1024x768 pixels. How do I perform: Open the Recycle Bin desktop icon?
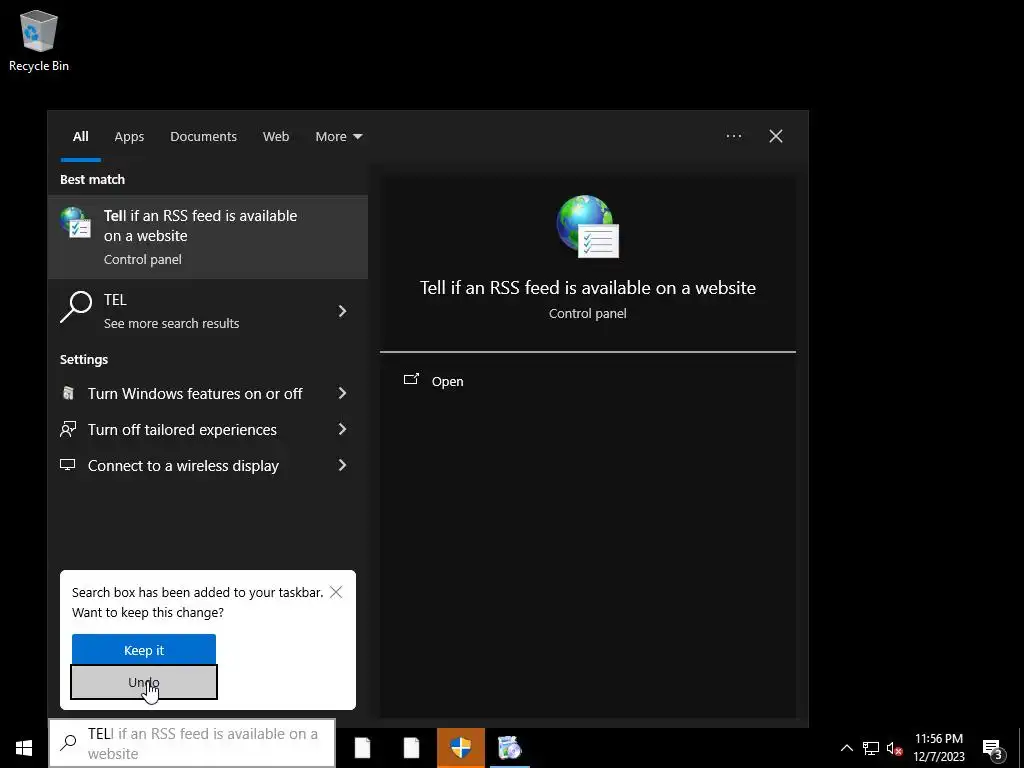point(39,40)
